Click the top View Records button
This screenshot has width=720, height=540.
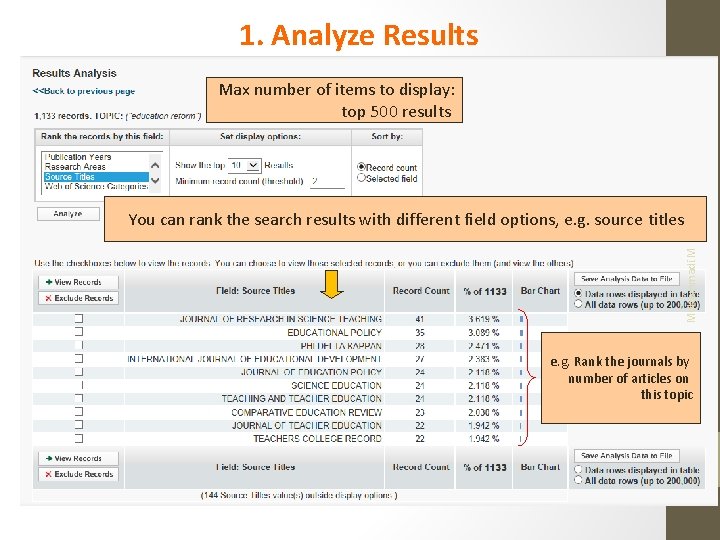(x=78, y=282)
